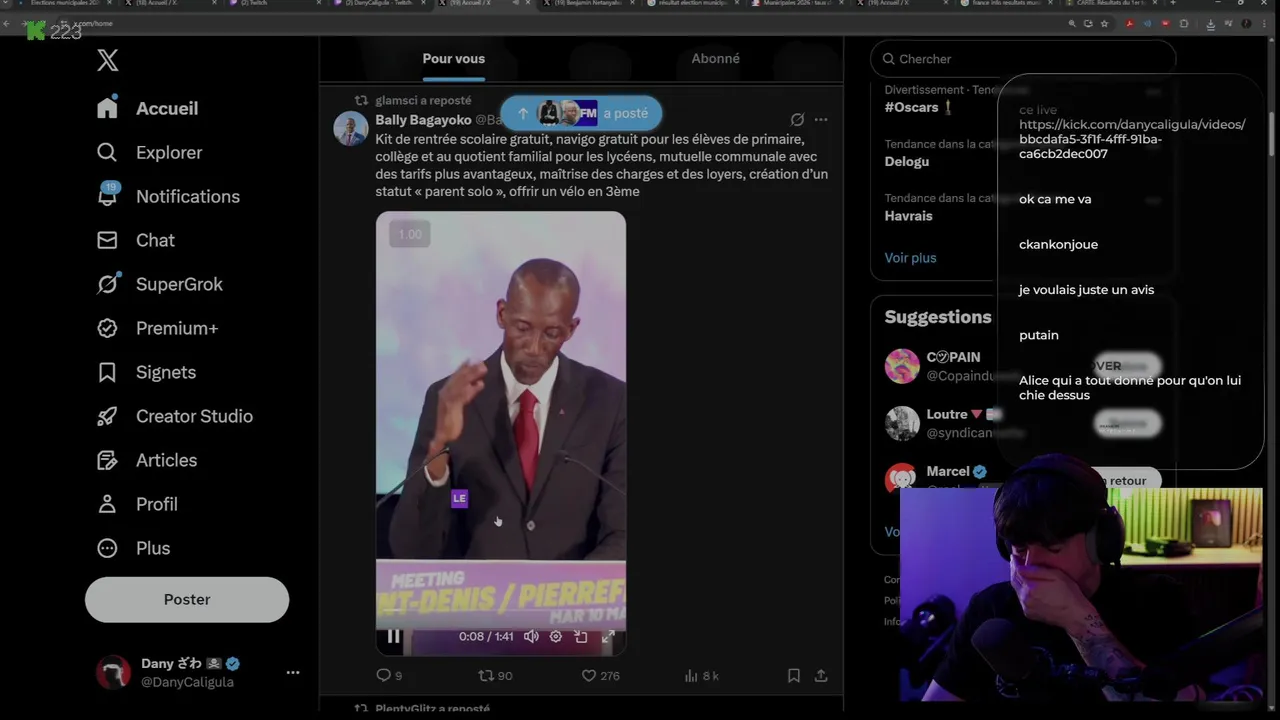Click the picture-in-picture video icon
The image size is (1280, 720).
pos(581,636)
